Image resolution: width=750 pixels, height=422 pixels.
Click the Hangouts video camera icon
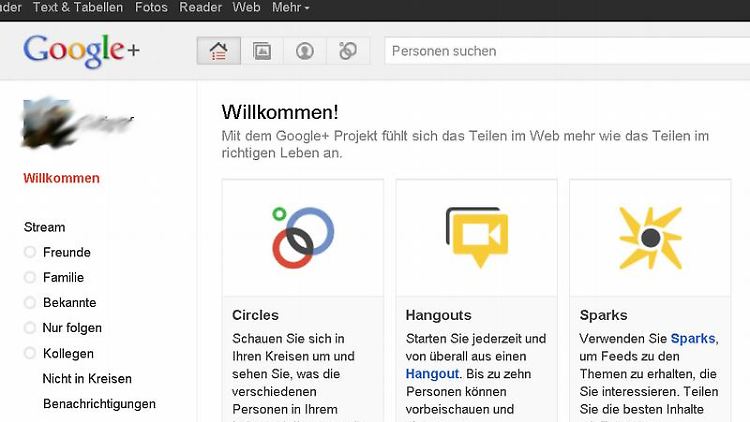[x=477, y=237]
